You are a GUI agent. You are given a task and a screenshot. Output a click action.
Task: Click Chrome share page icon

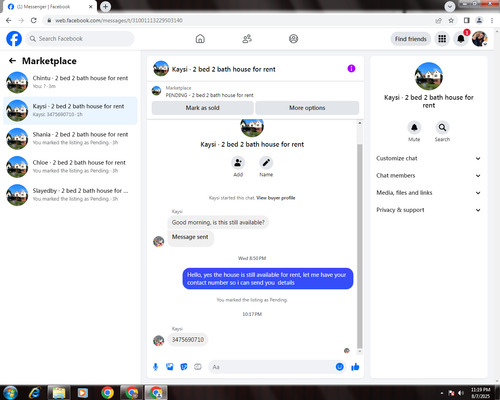tap(439, 20)
